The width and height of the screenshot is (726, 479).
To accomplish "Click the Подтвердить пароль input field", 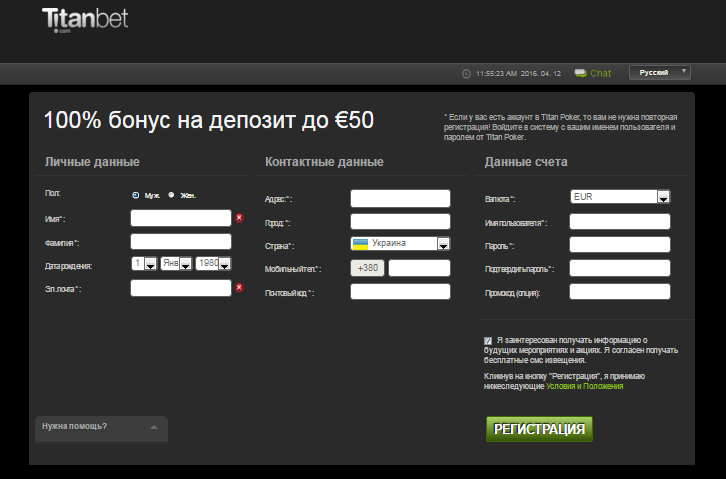I will (620, 268).
